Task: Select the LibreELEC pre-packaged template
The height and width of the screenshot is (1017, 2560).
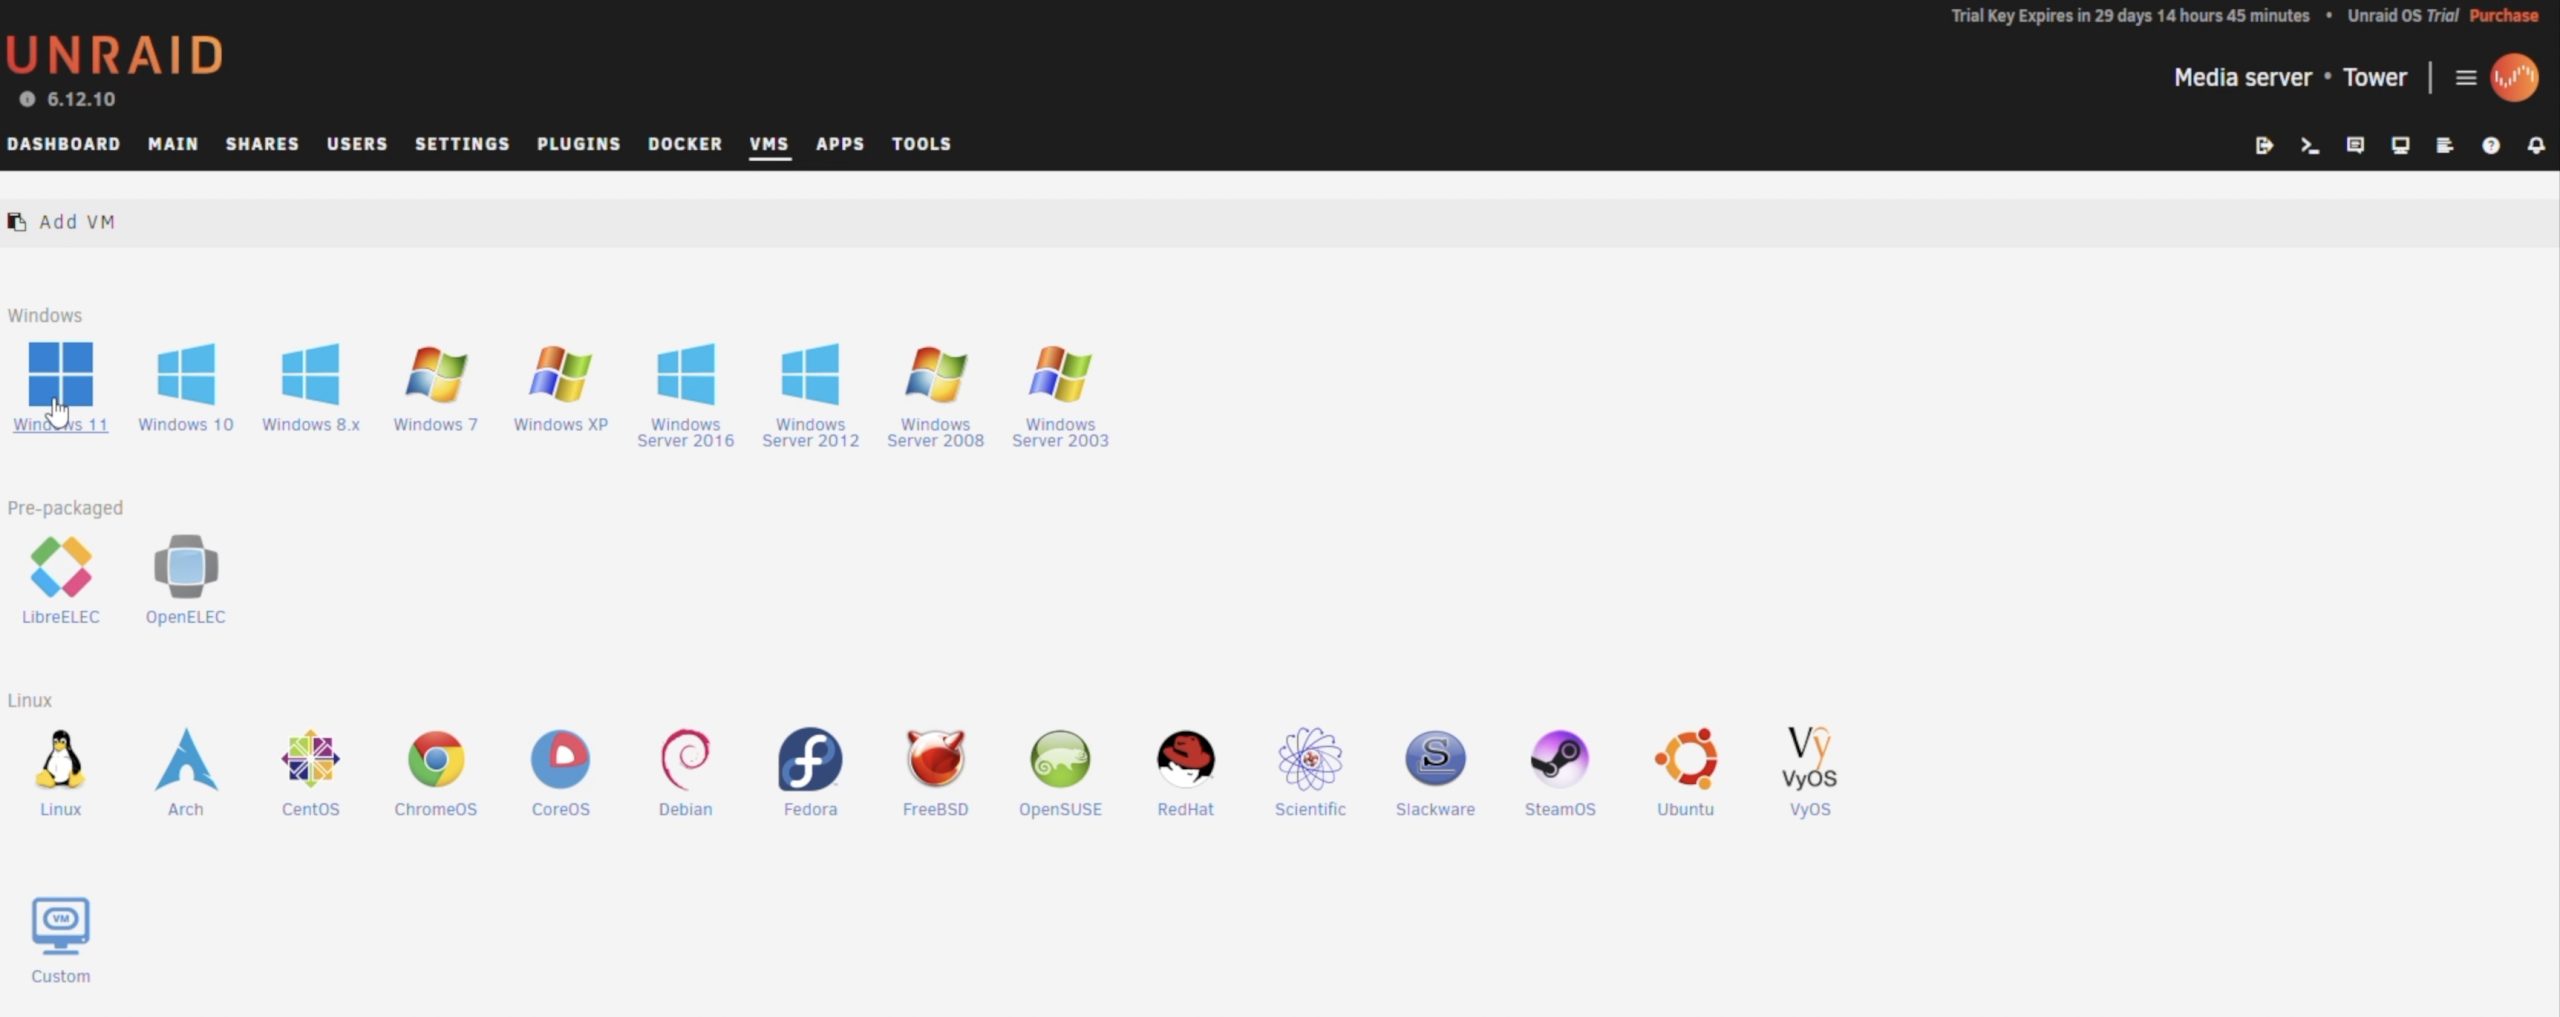Action: coord(60,567)
